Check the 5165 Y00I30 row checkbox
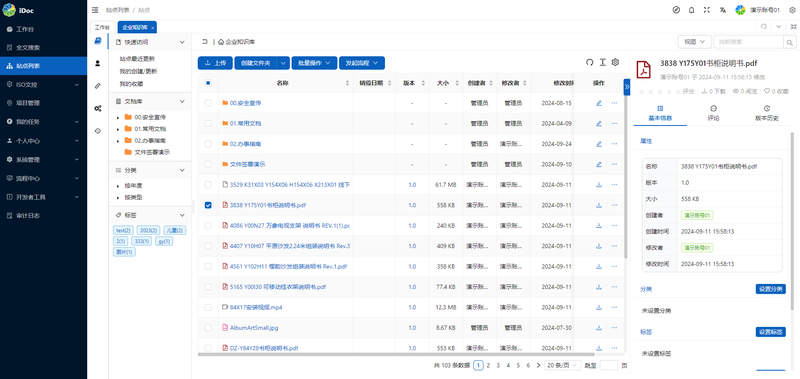Viewport: 800px width, 379px height. click(x=208, y=287)
